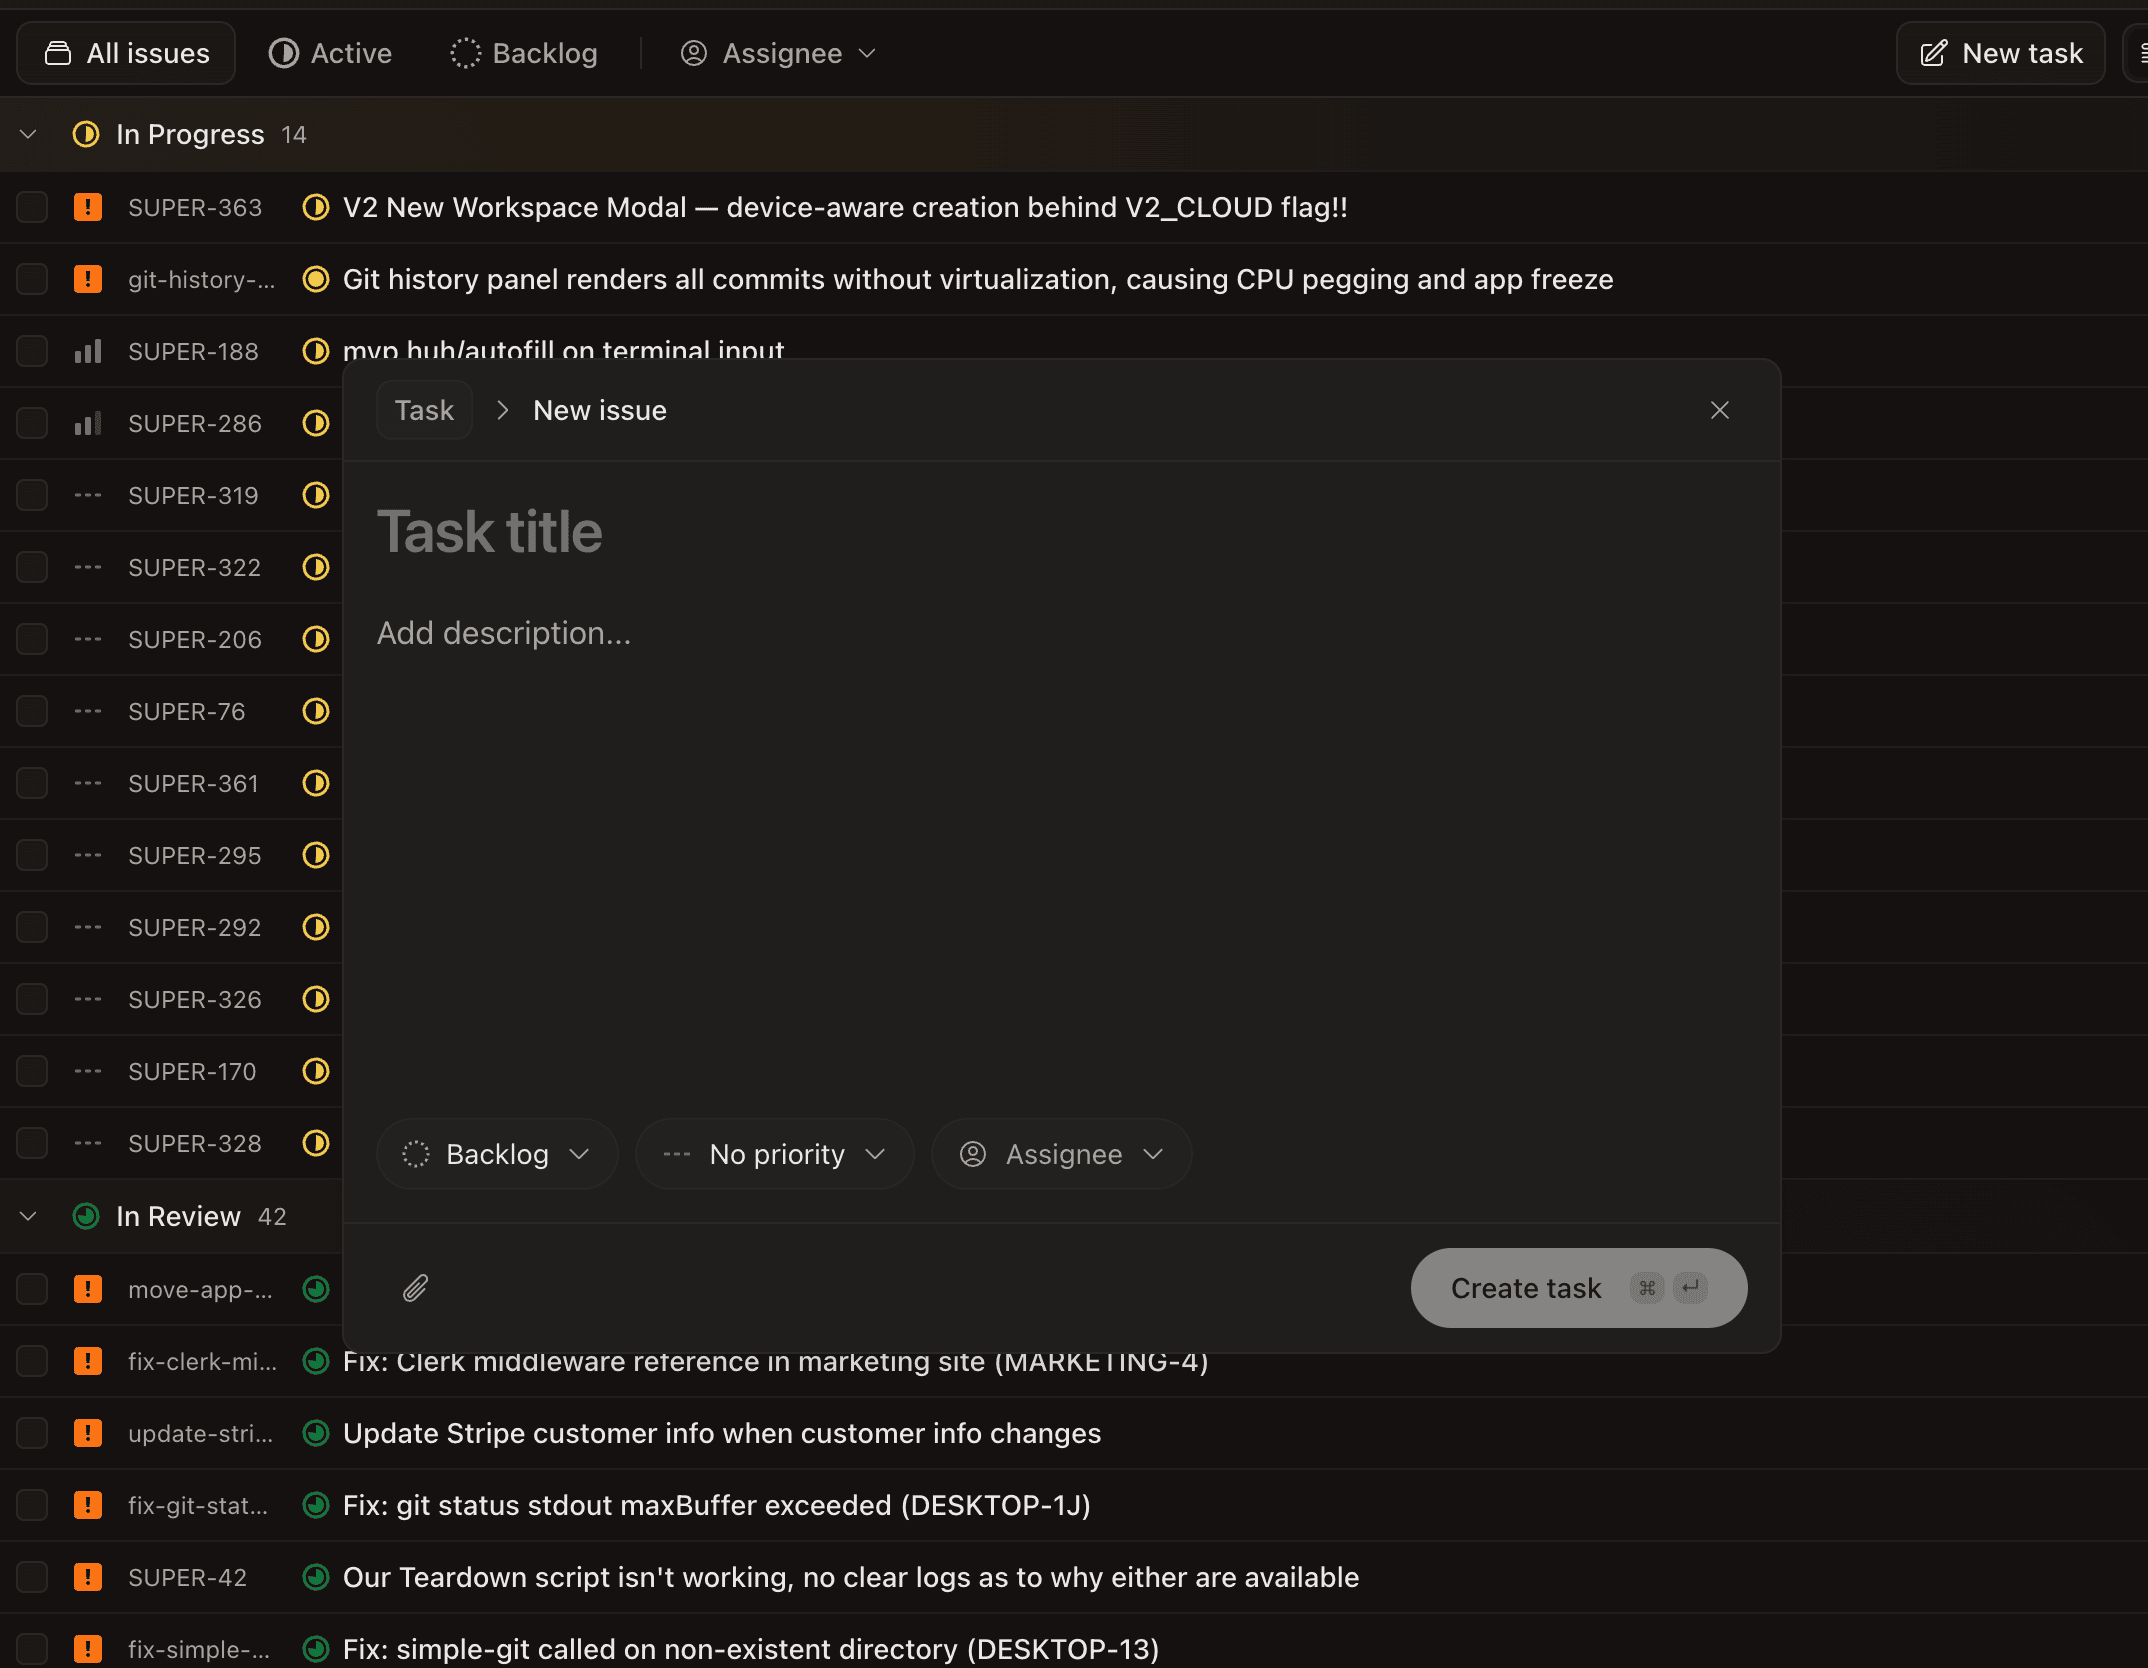Close the New issue dialog
This screenshot has height=1668, width=2148.
1719,410
